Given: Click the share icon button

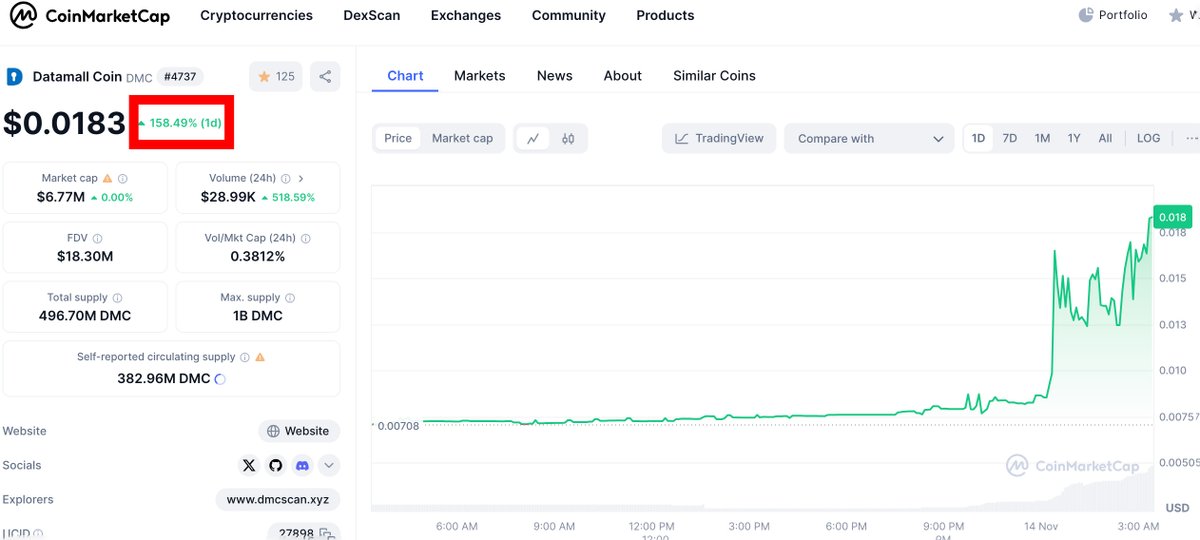Looking at the screenshot, I should [325, 76].
